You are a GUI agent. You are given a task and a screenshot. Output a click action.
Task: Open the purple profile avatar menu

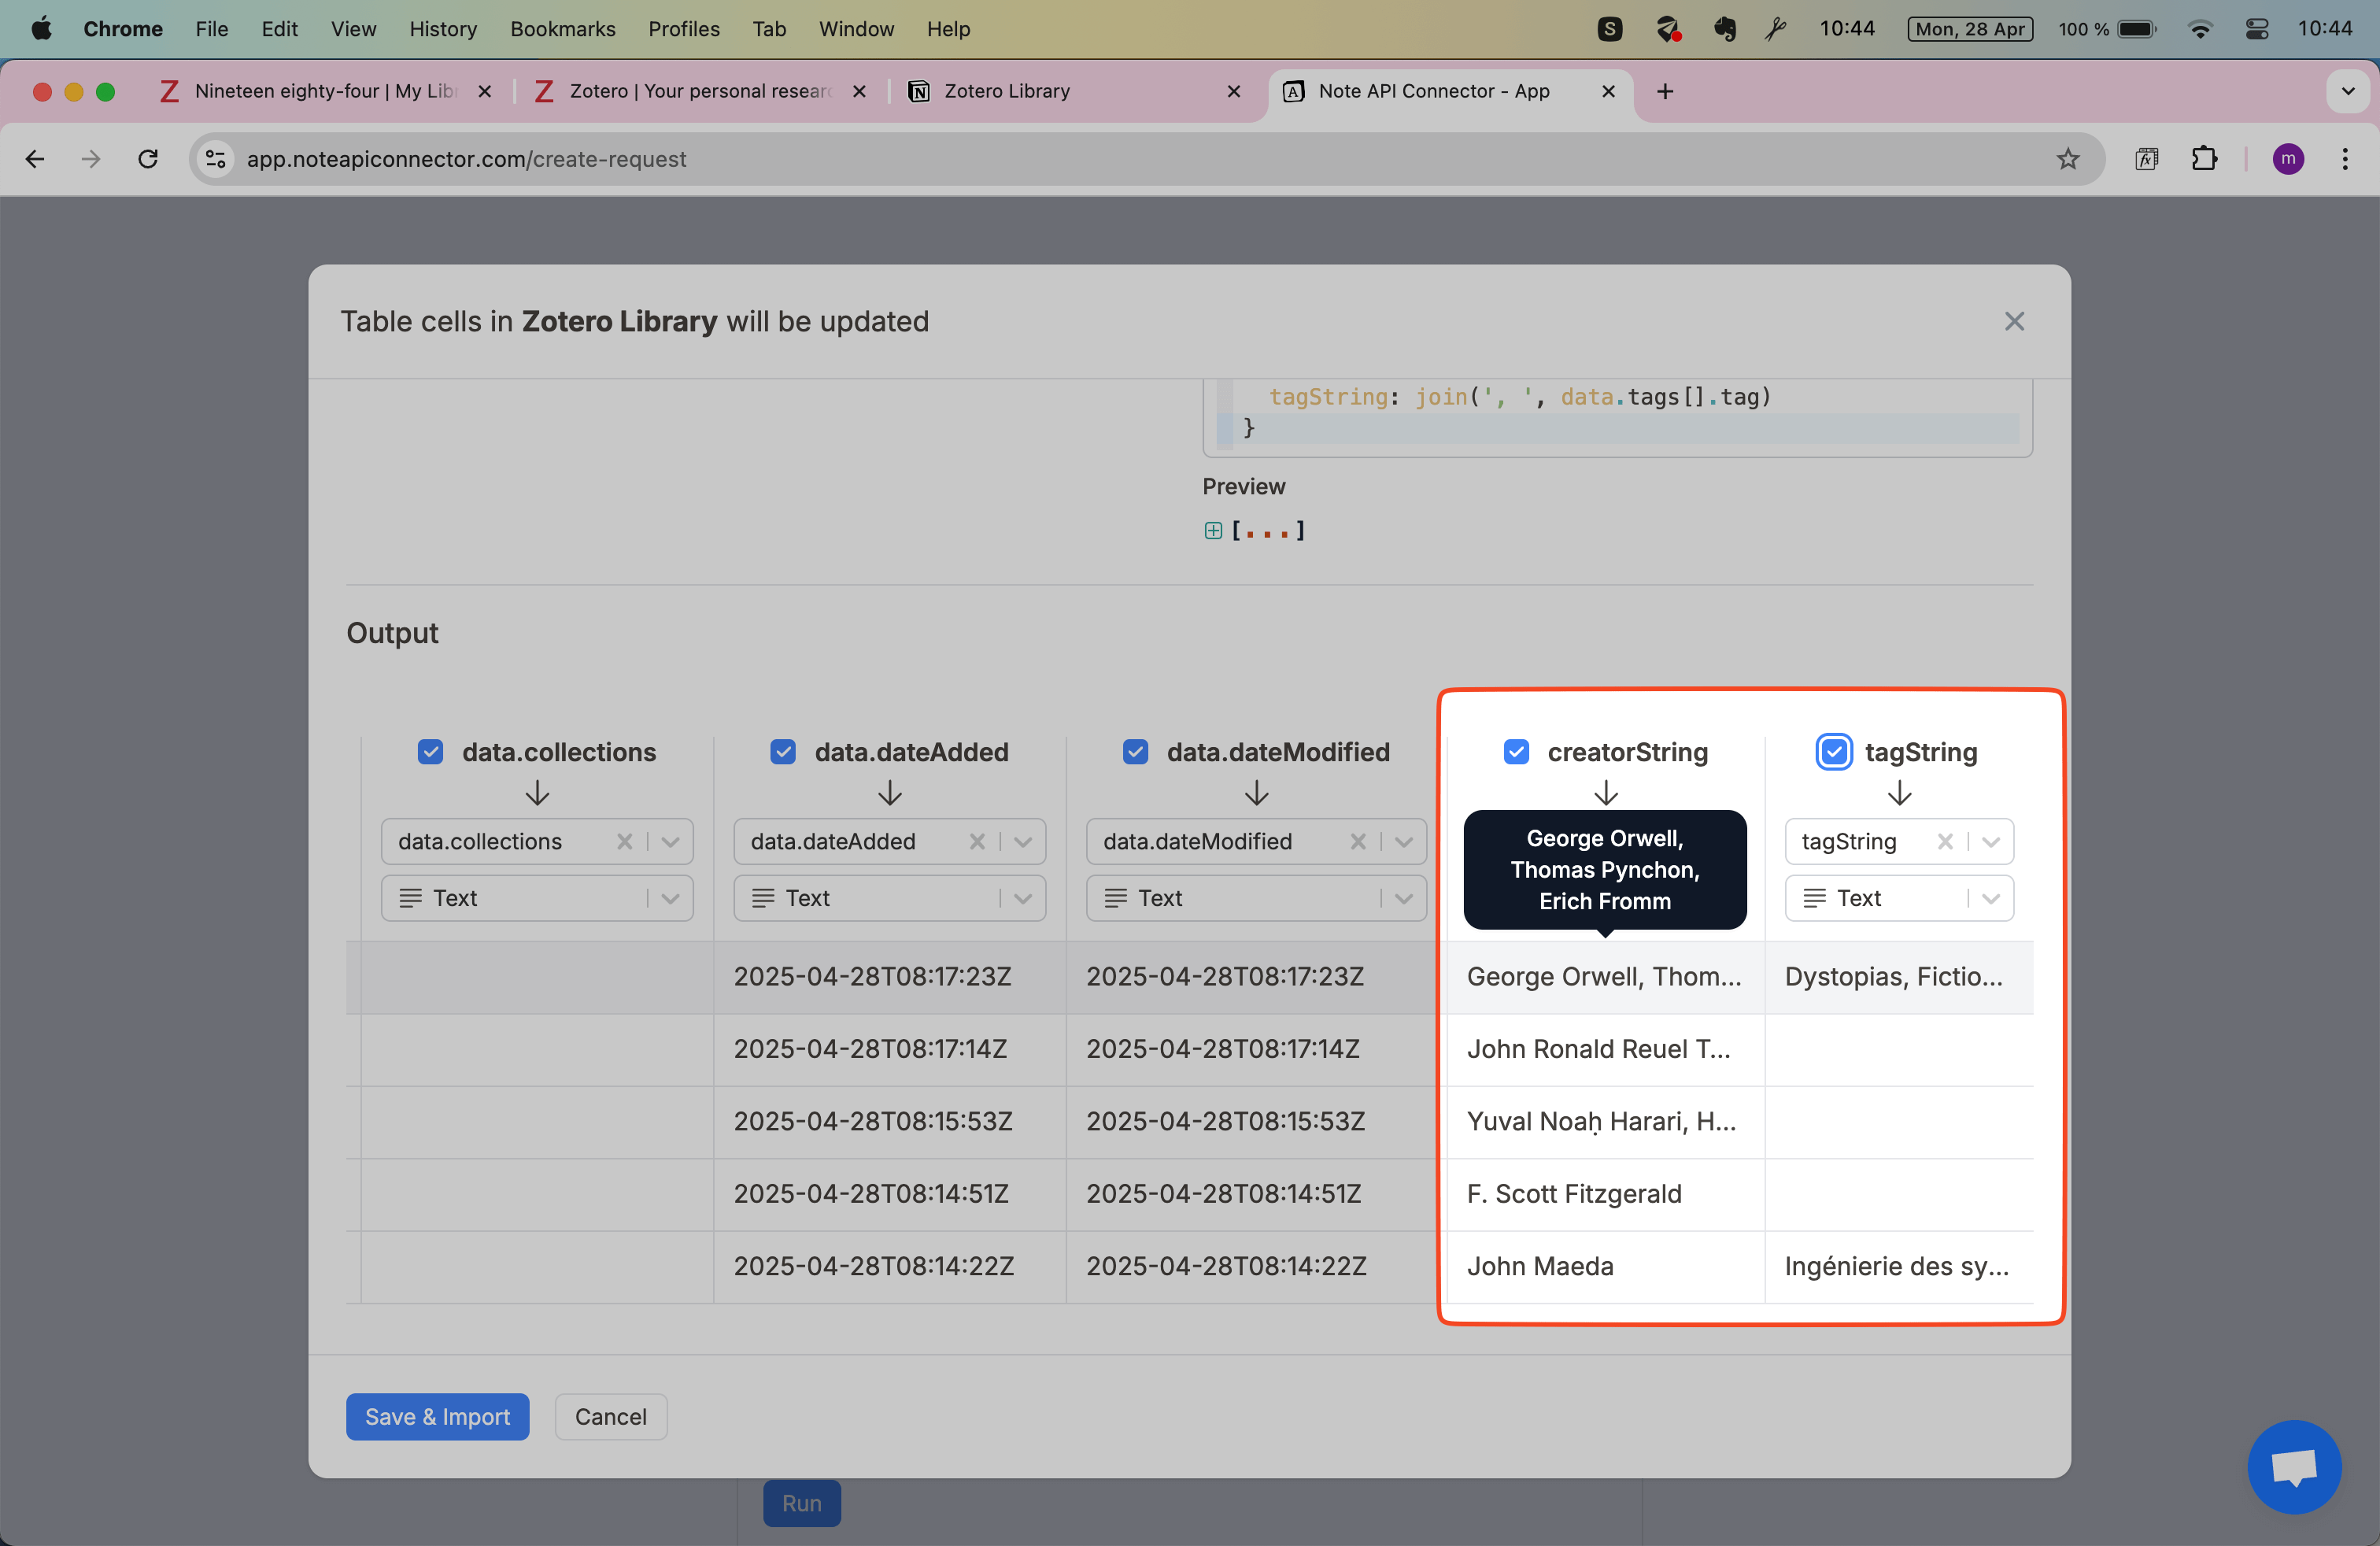click(2288, 159)
